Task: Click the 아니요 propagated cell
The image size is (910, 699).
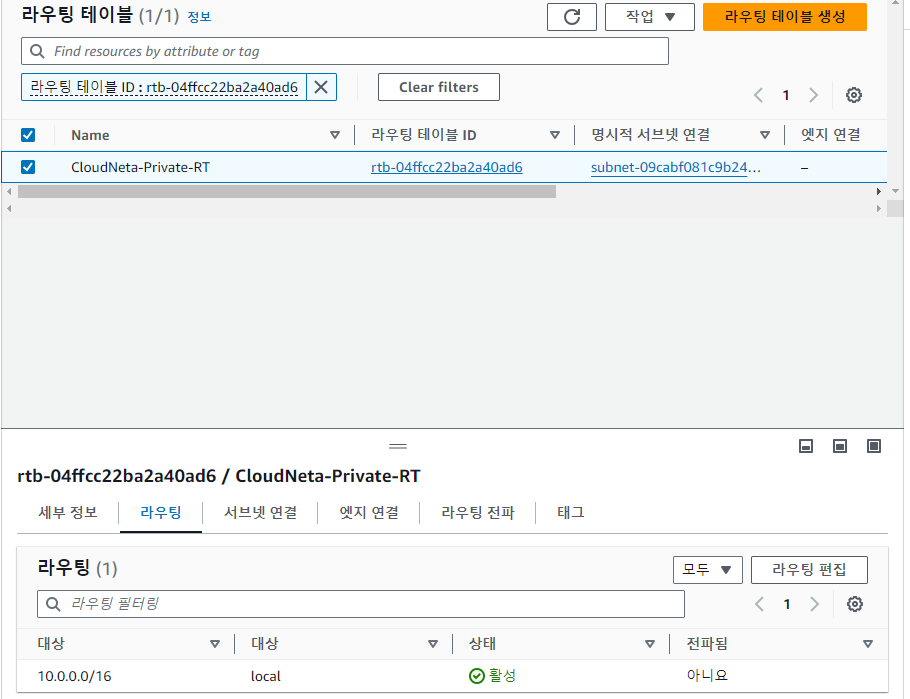Action: 707,676
